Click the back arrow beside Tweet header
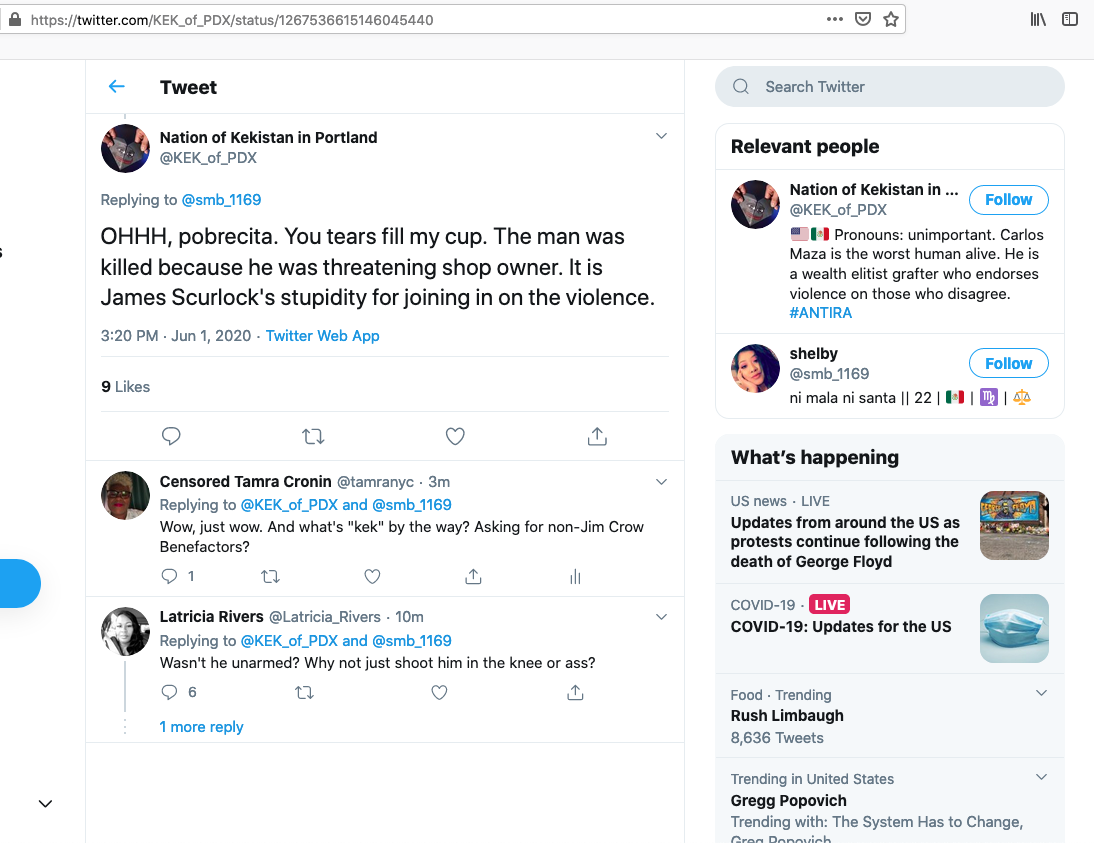 pos(117,87)
